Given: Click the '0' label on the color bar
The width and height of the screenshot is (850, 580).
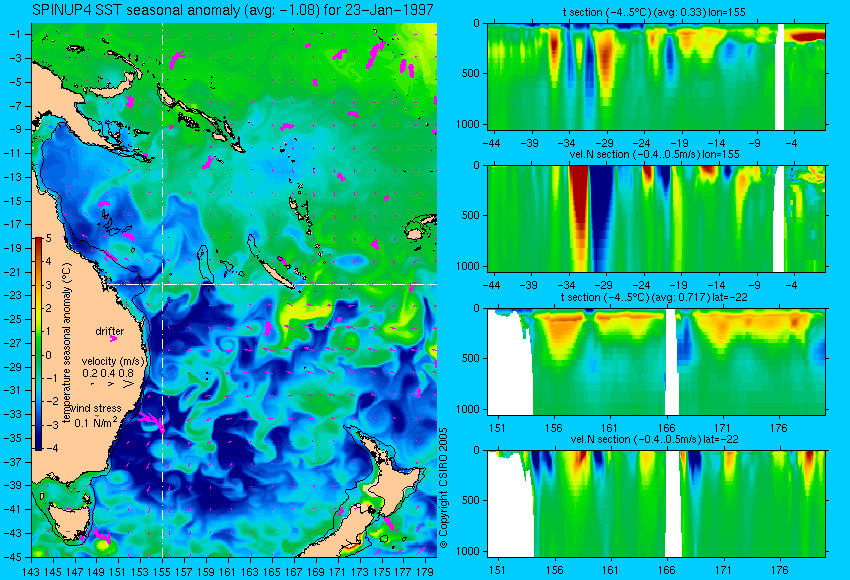Looking at the screenshot, I should click(49, 355).
